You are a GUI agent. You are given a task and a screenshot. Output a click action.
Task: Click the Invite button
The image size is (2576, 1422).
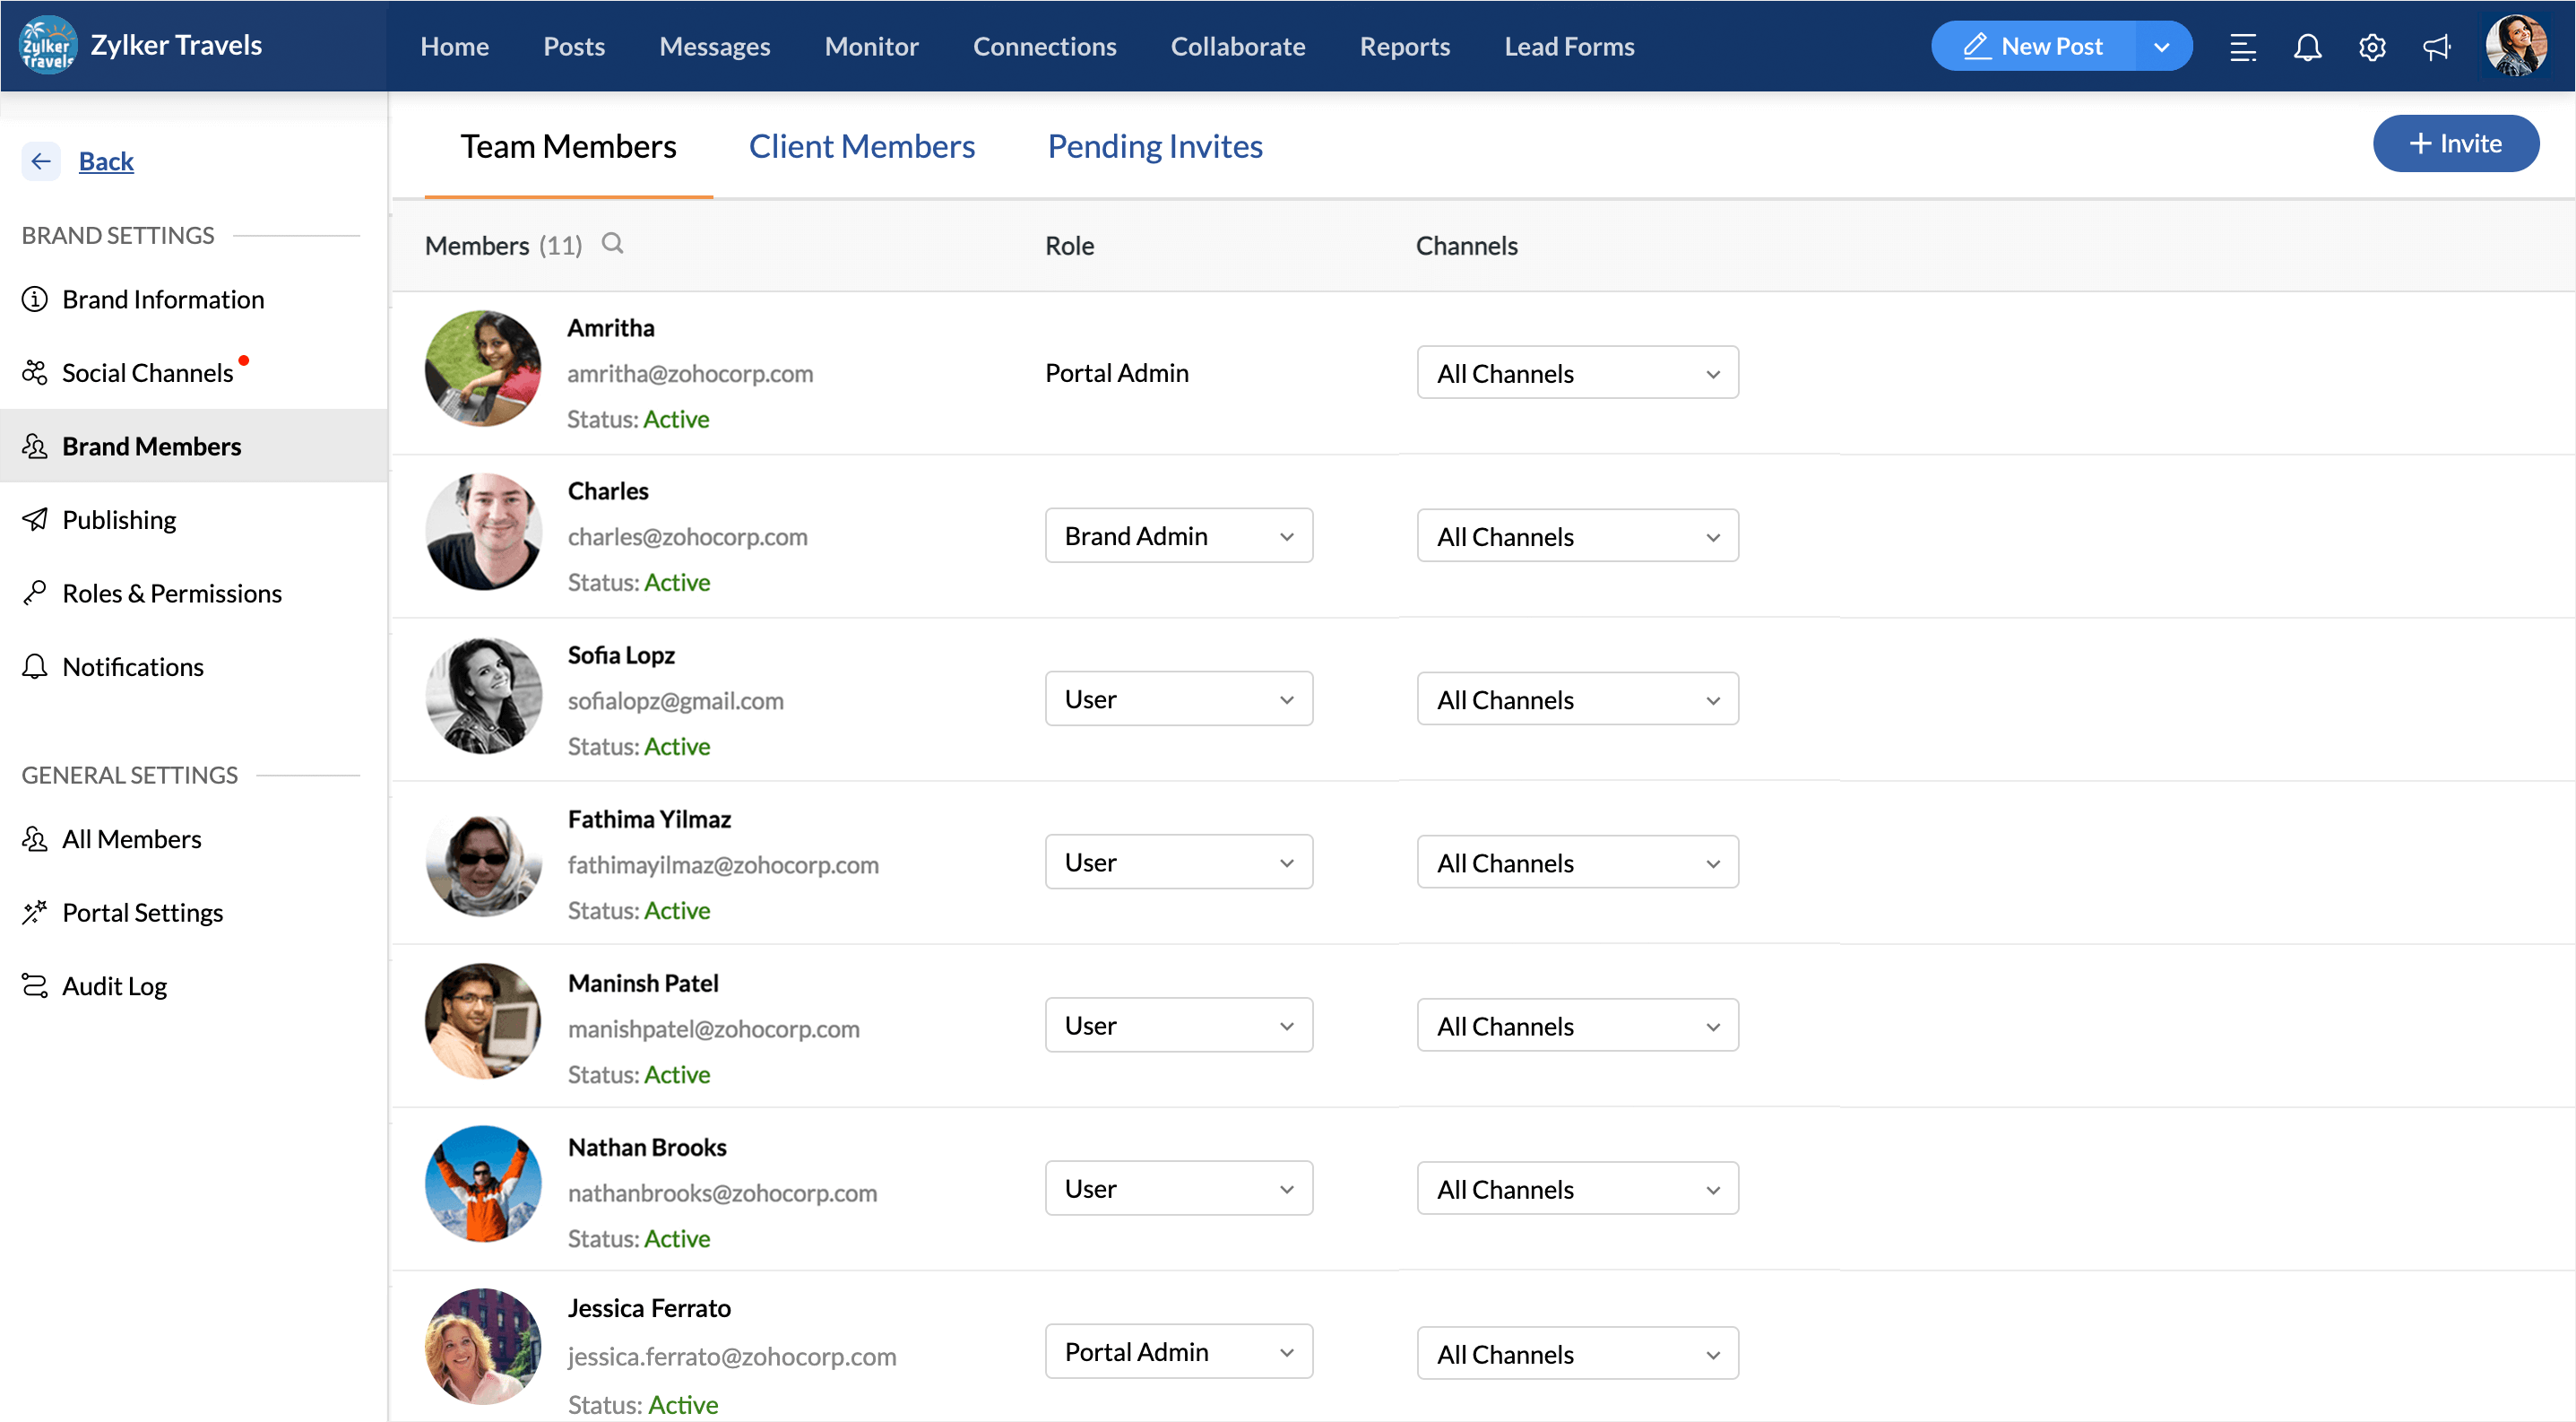pos(2455,143)
